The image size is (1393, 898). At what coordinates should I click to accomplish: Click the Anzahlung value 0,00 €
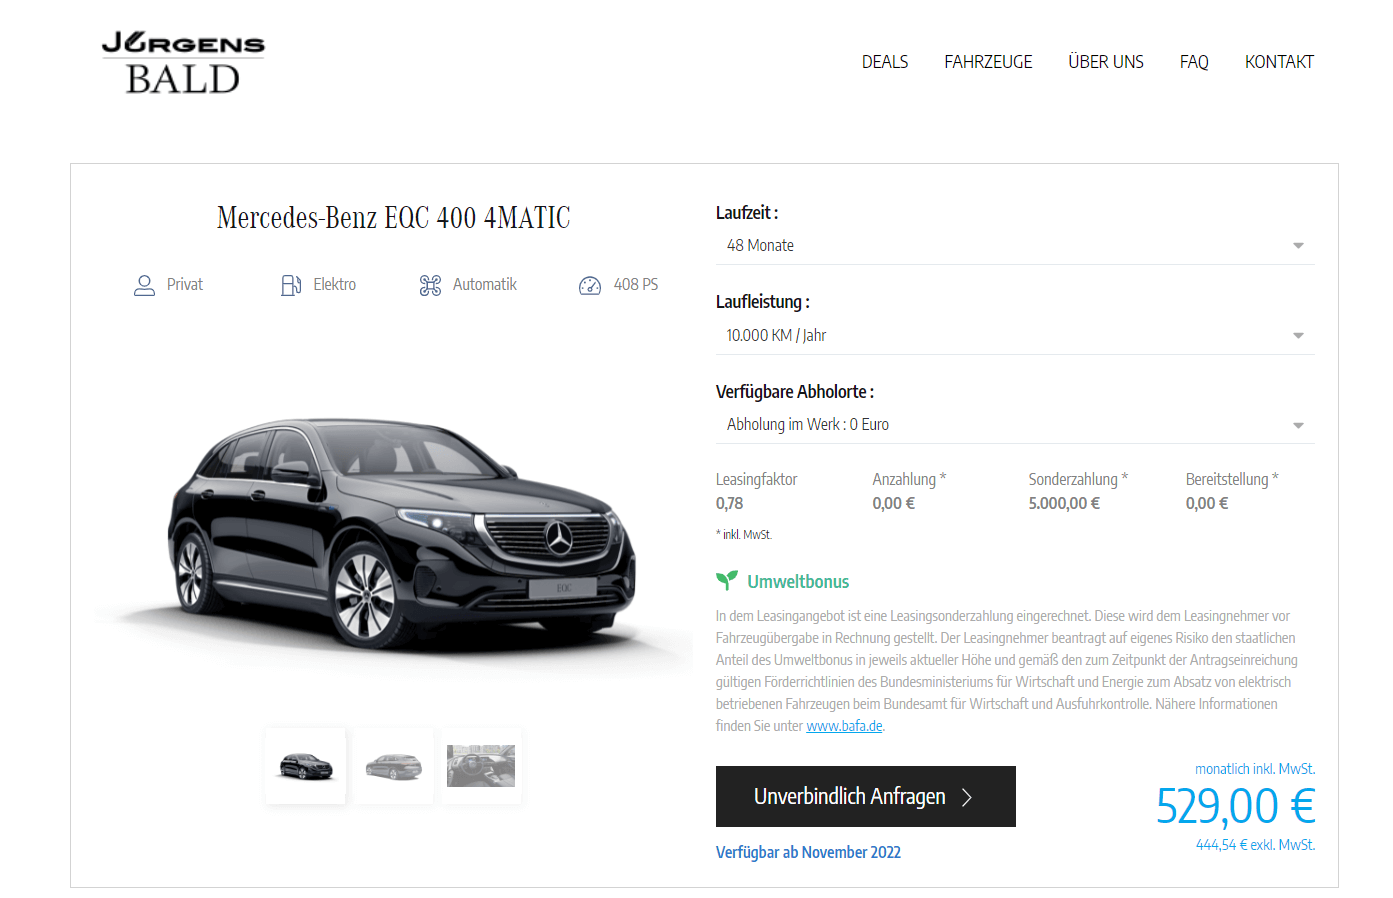tap(894, 504)
